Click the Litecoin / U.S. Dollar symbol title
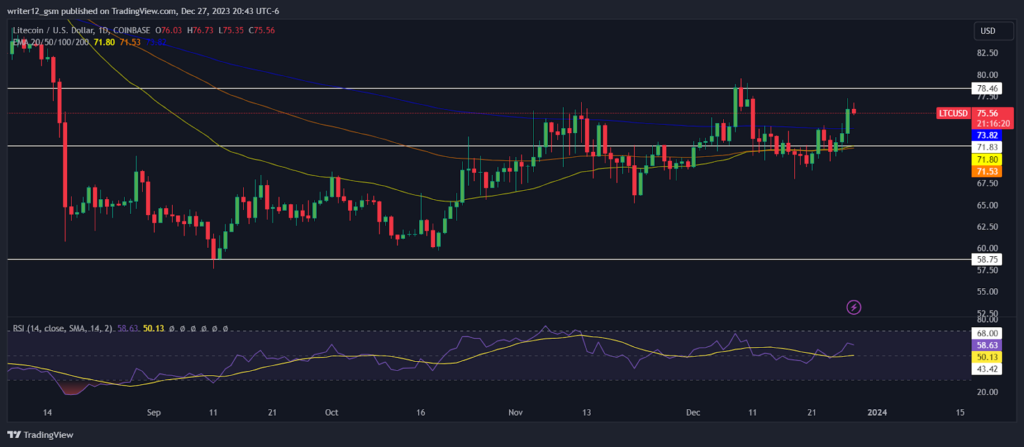Viewport: 1024px width, 447px height. coord(54,30)
